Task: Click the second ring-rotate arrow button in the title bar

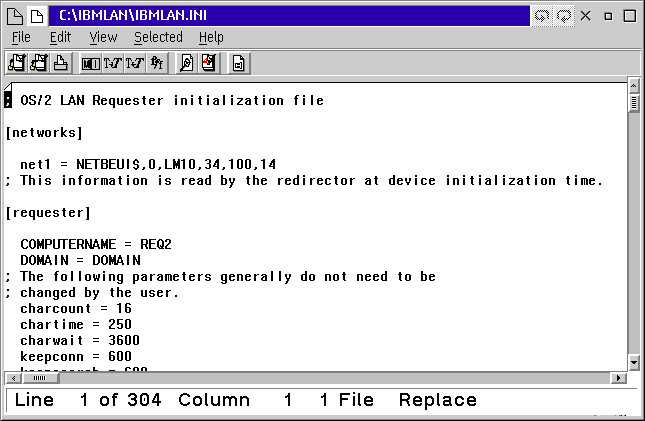Action: tap(564, 16)
